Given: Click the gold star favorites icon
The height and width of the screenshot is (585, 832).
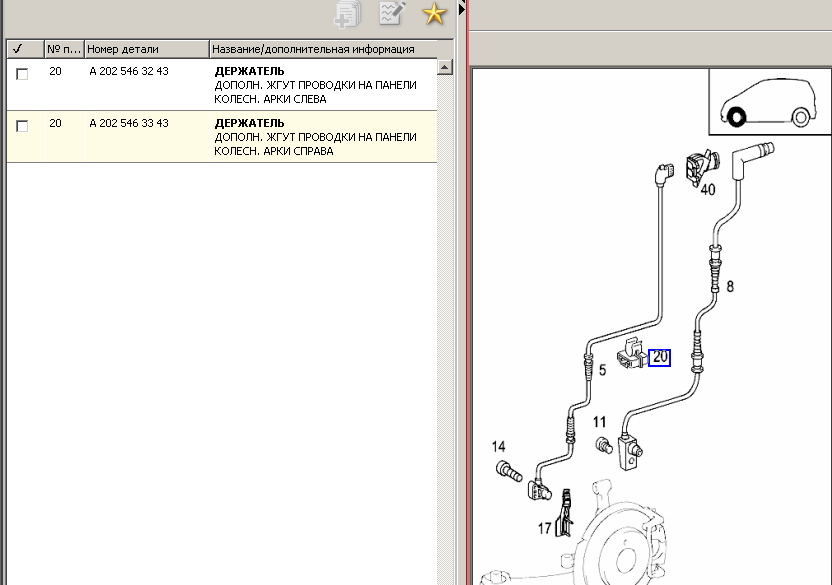Looking at the screenshot, I should tap(434, 13).
